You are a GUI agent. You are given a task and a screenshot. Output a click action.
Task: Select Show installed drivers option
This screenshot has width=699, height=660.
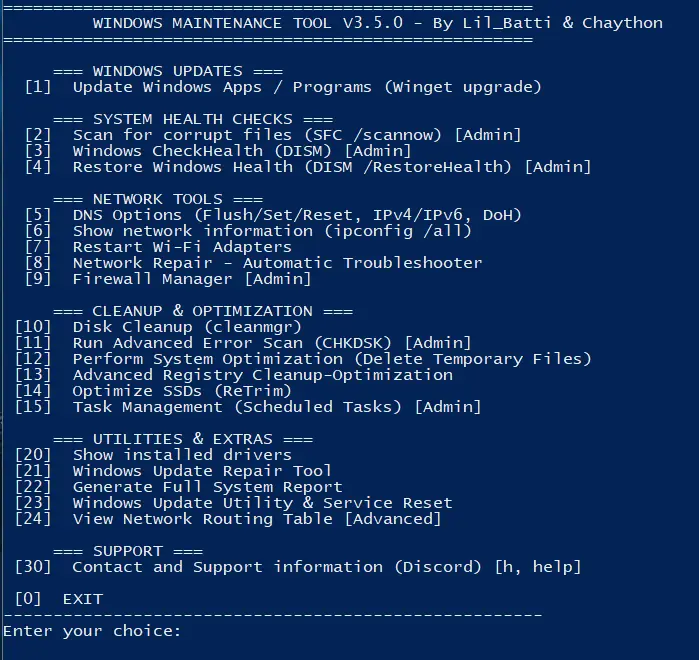182,455
